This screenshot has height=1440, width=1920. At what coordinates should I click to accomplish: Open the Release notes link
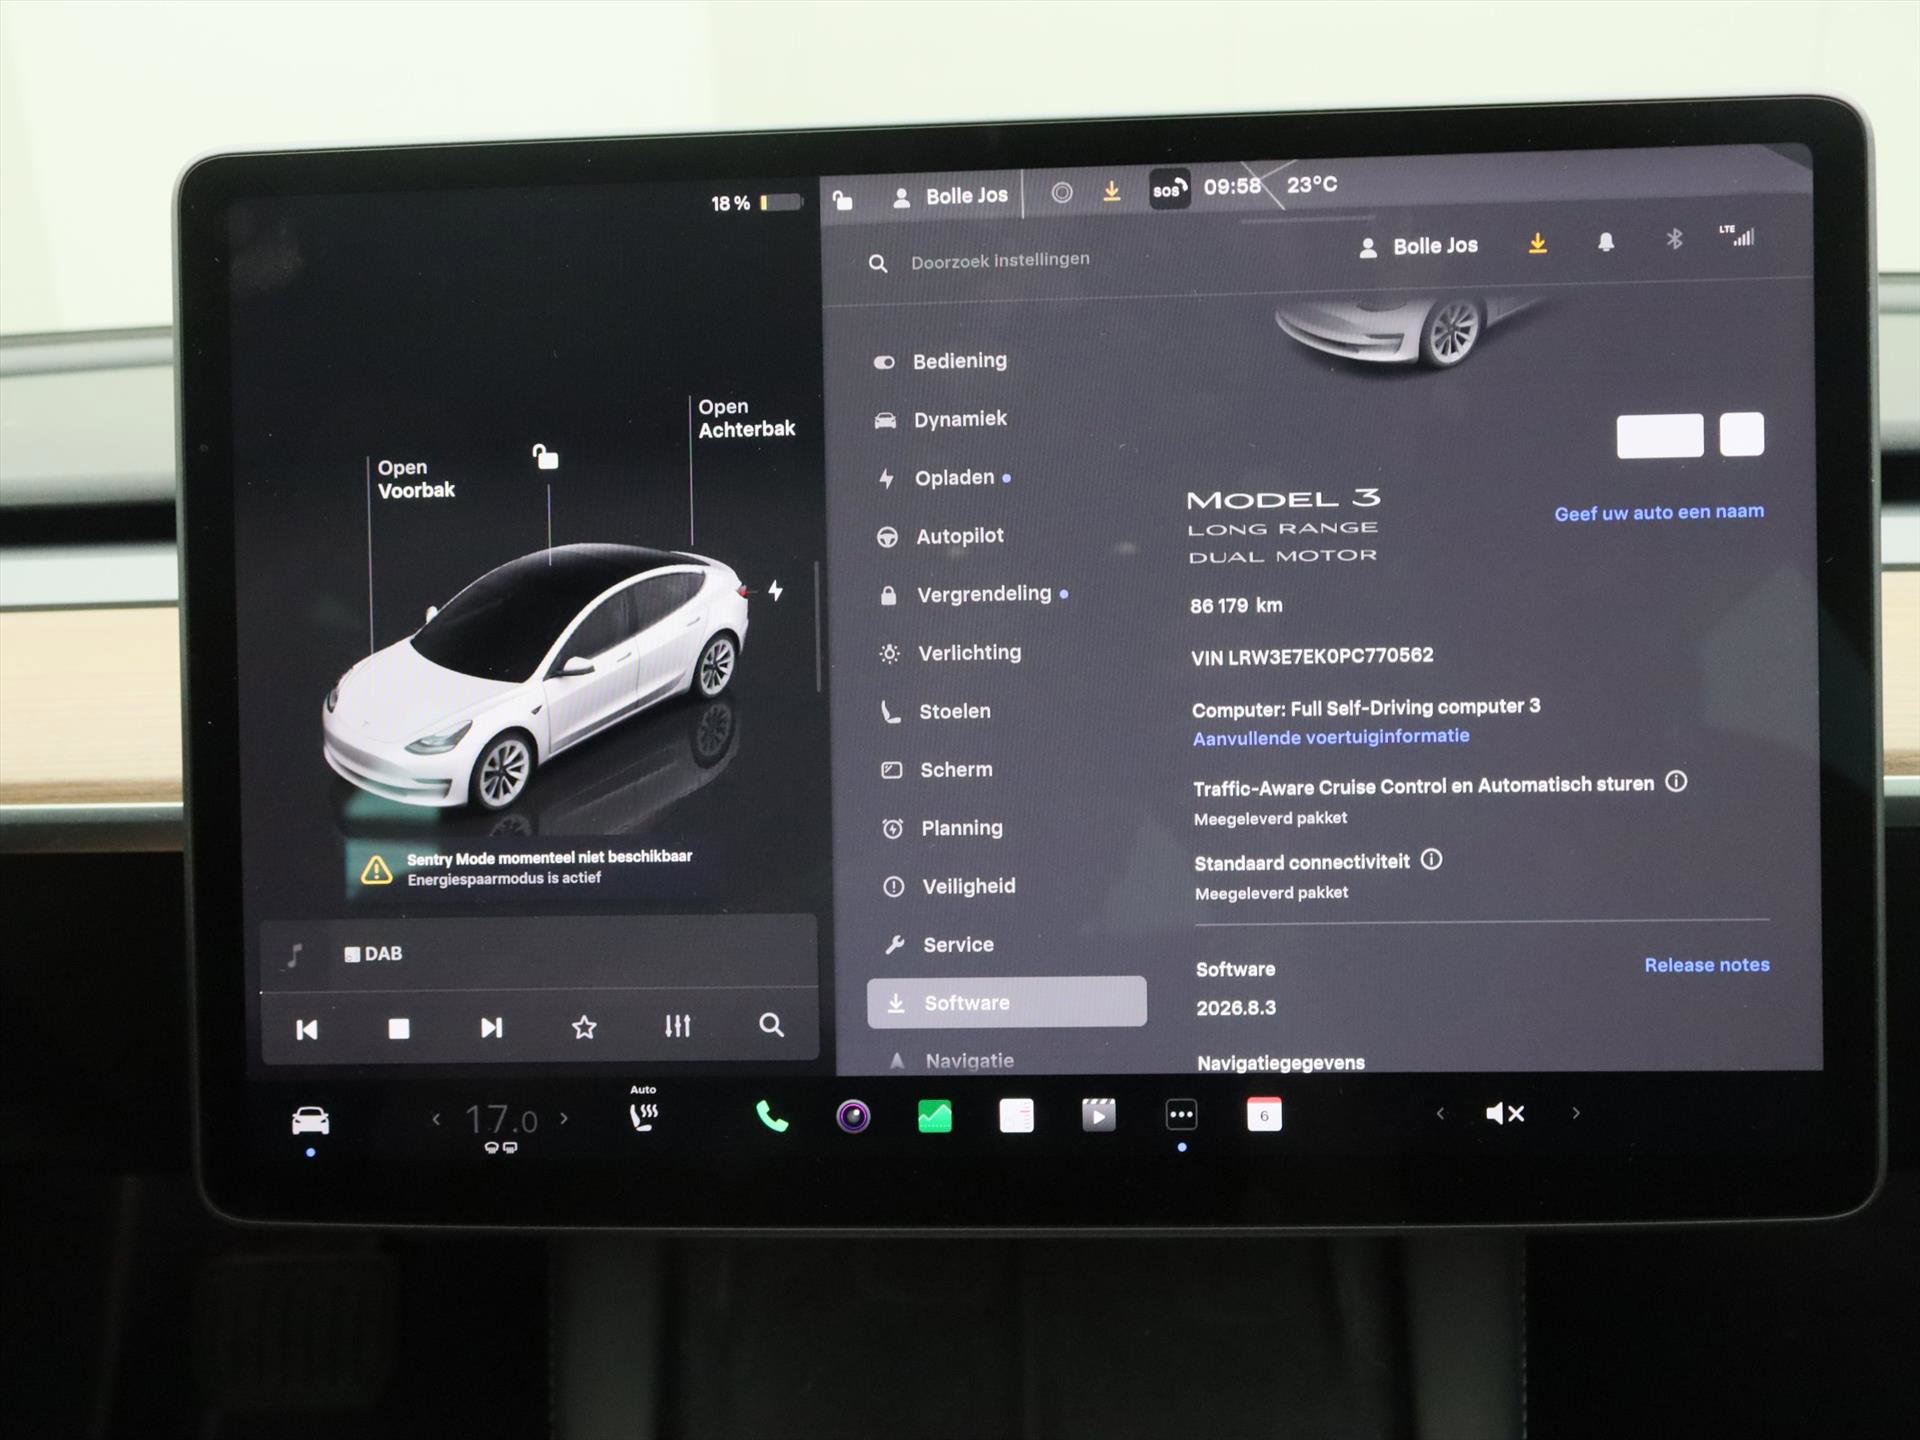[x=1706, y=965]
